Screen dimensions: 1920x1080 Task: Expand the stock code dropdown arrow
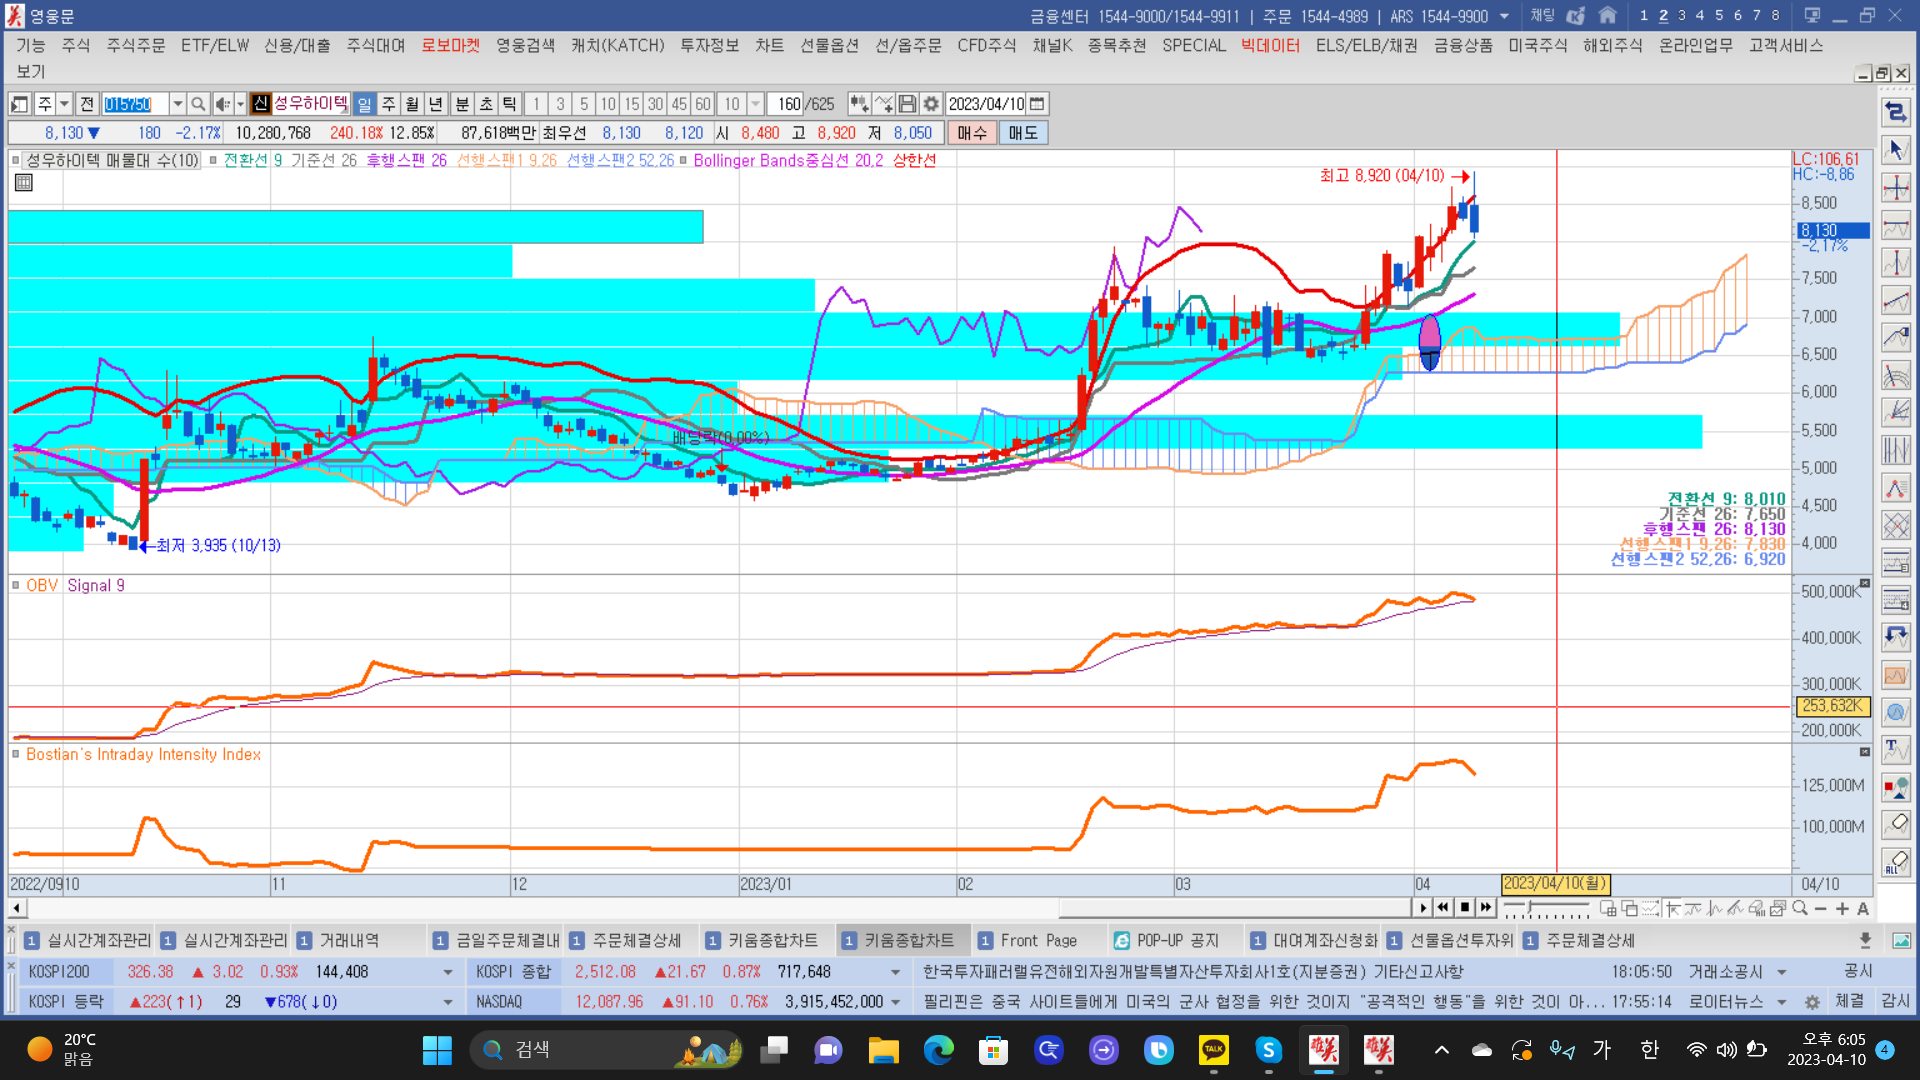click(177, 104)
